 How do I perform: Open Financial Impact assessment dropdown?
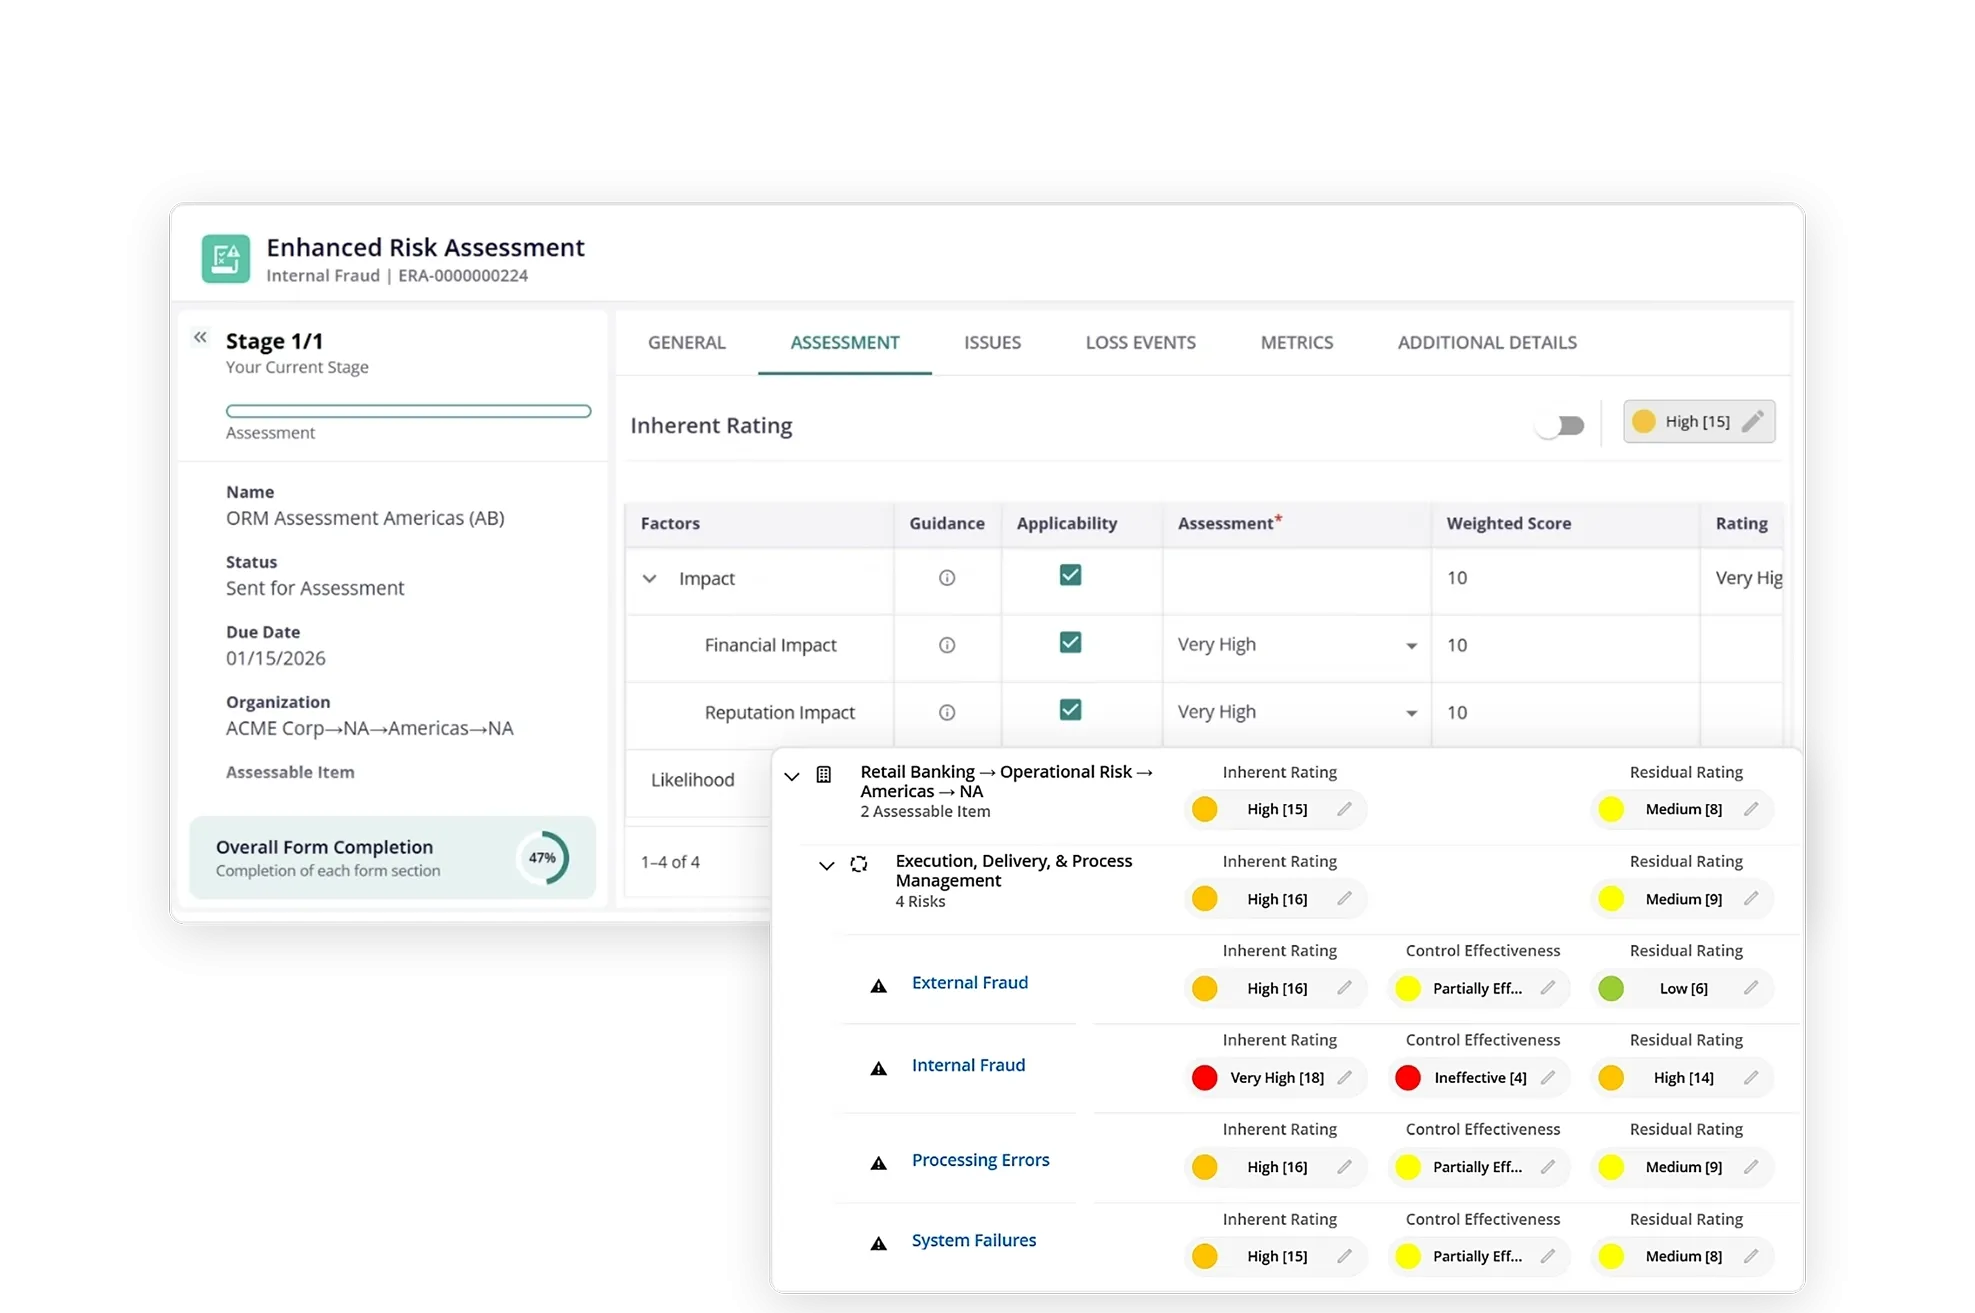click(x=1410, y=646)
